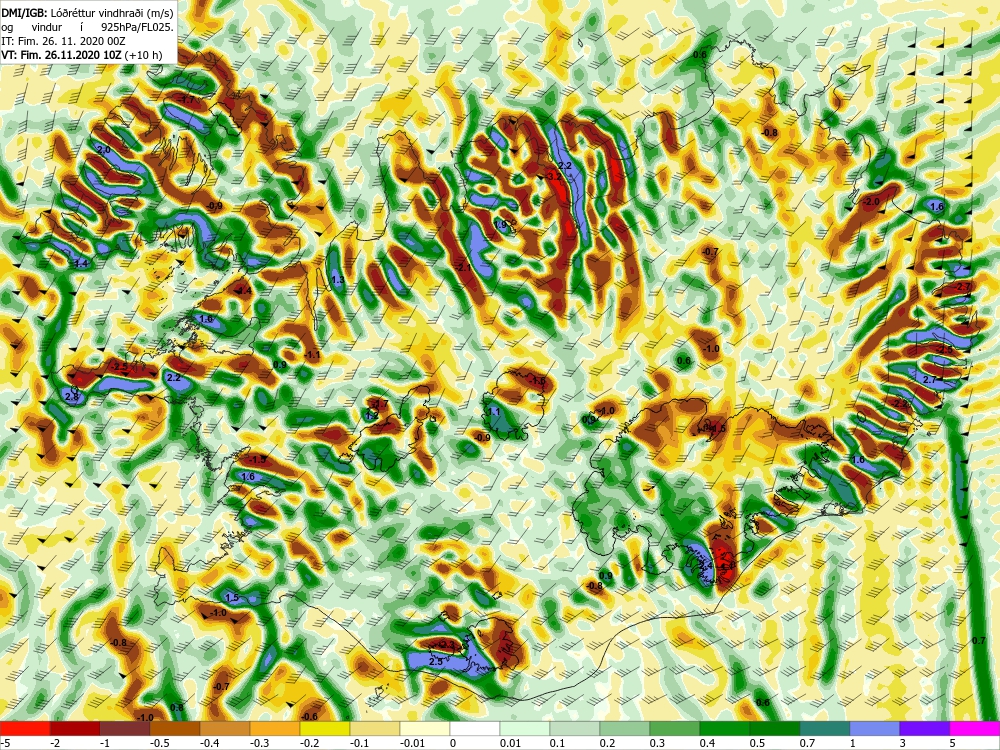Select the maroon legend swatch for -1 to -0.5
This screenshot has height=750, width=1000.
[125, 728]
